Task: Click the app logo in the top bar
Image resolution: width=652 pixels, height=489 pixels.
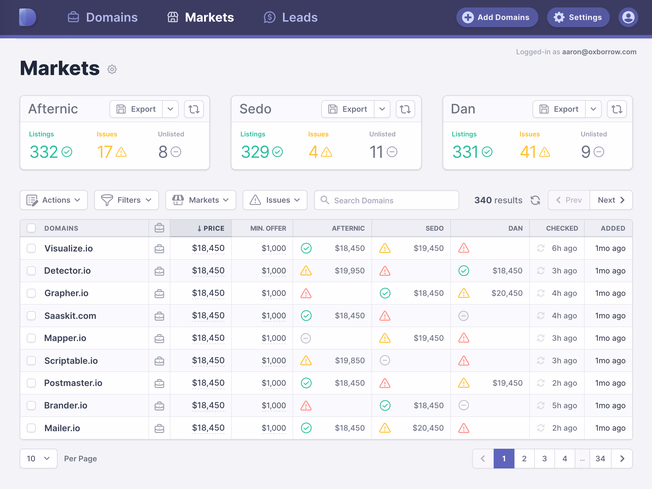Action: click(27, 17)
